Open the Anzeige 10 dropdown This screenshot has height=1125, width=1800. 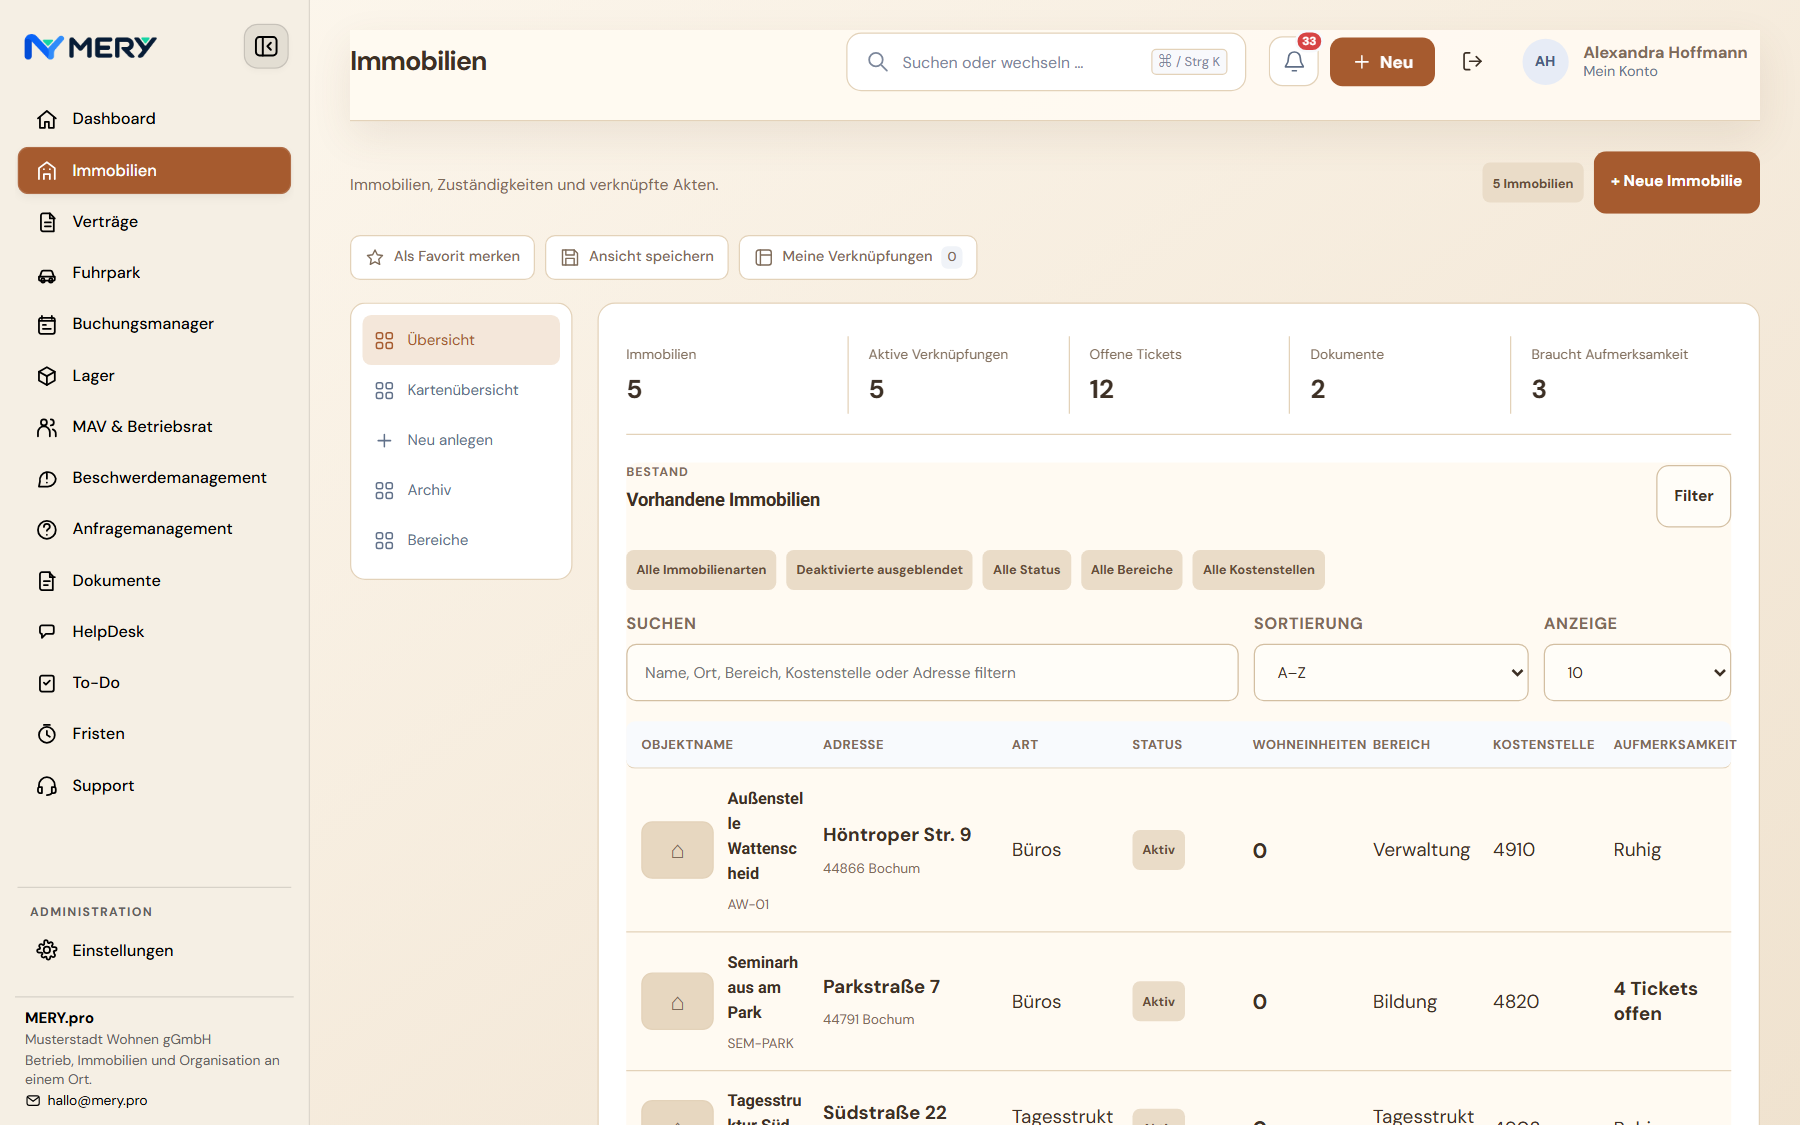coord(1637,673)
